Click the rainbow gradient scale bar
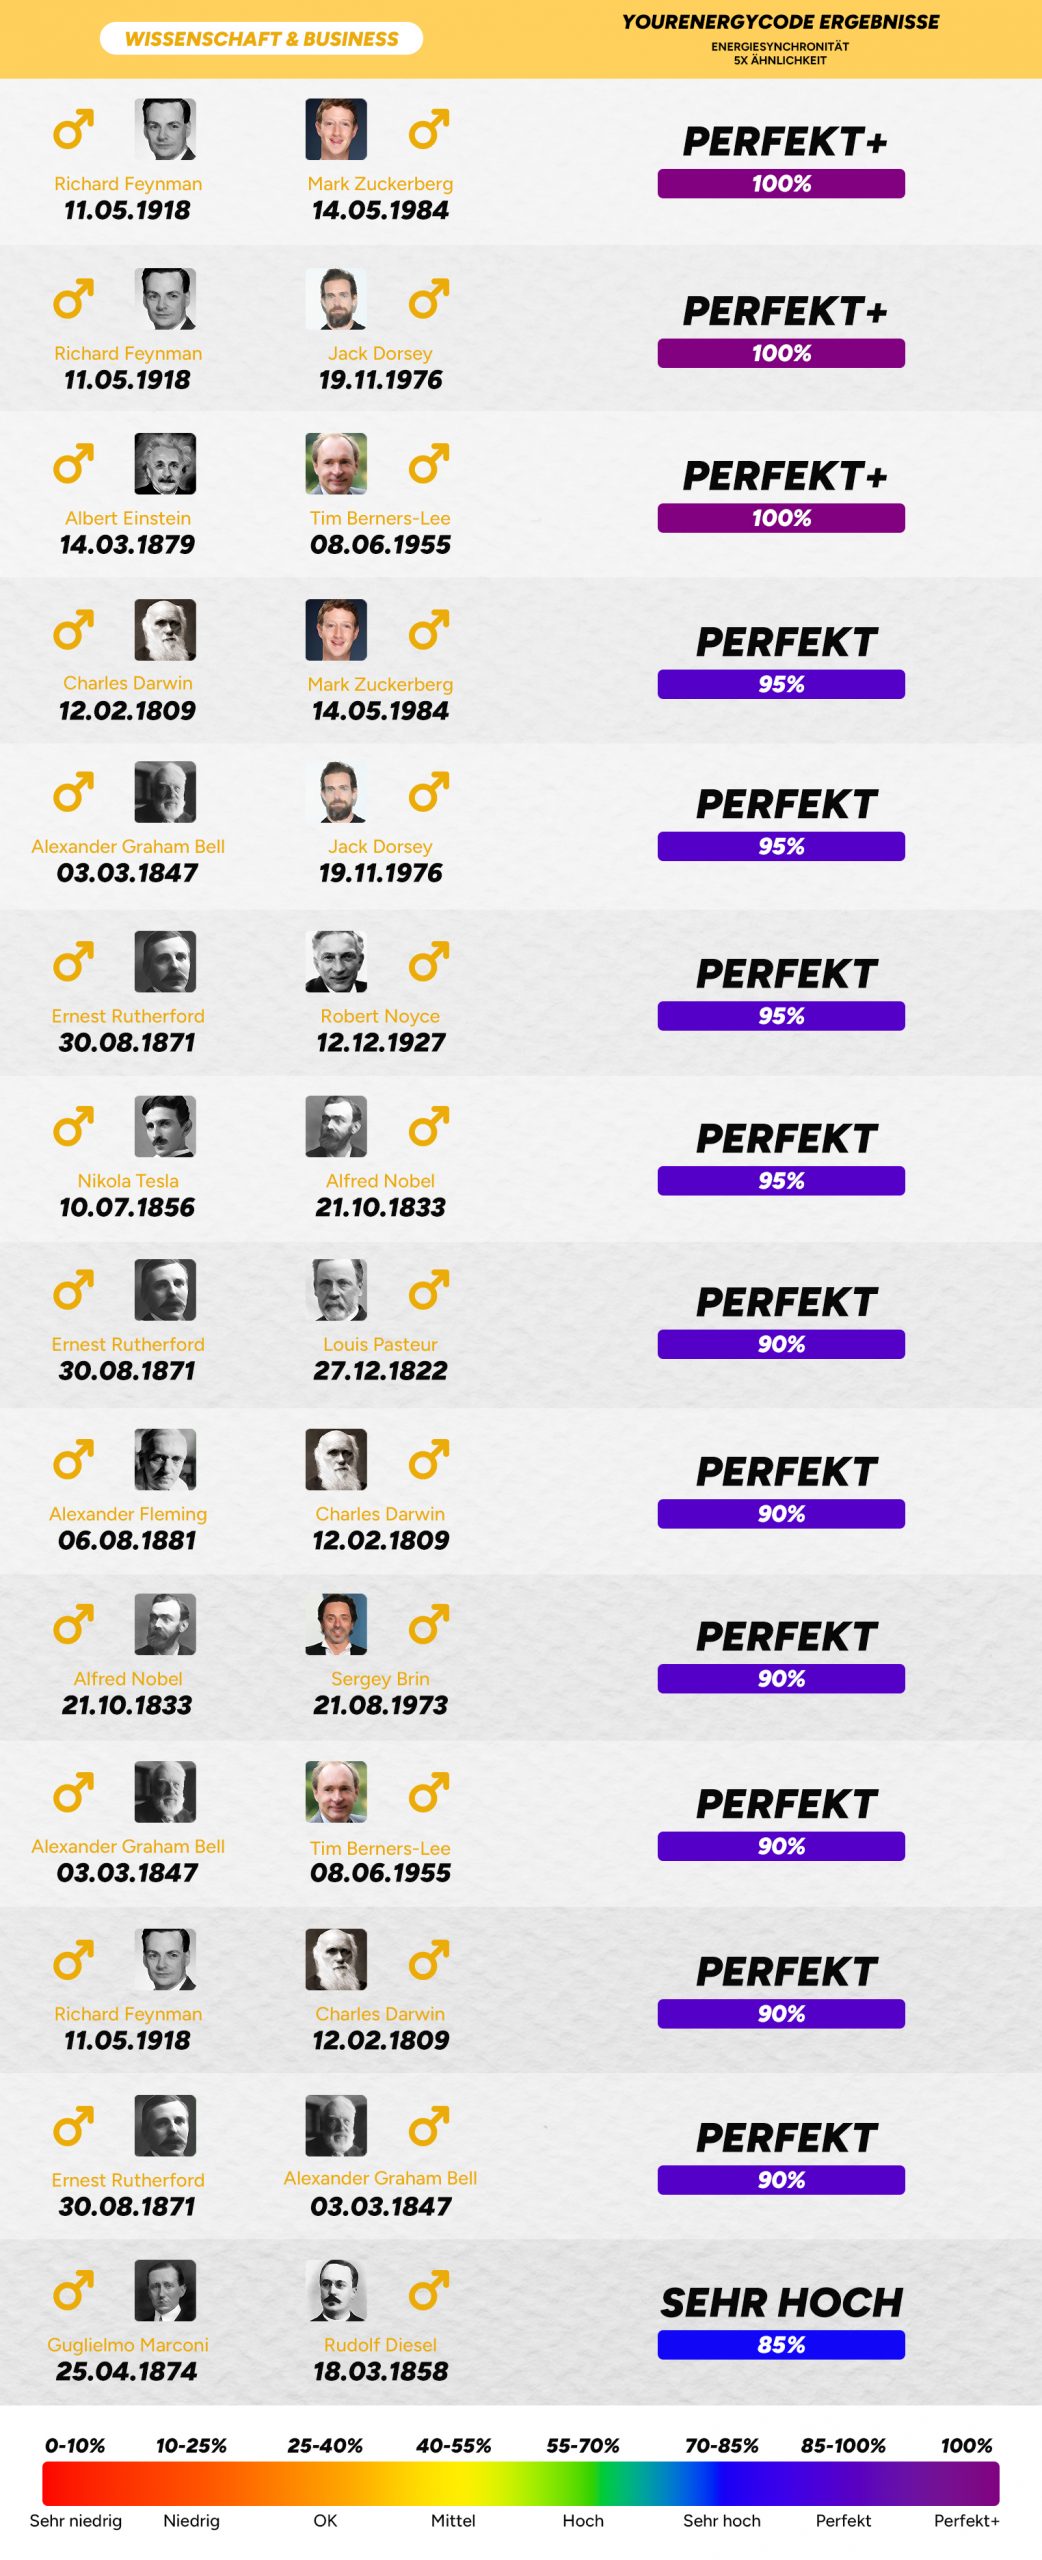Image resolution: width=1042 pixels, height=2560 pixels. click(x=520, y=2483)
